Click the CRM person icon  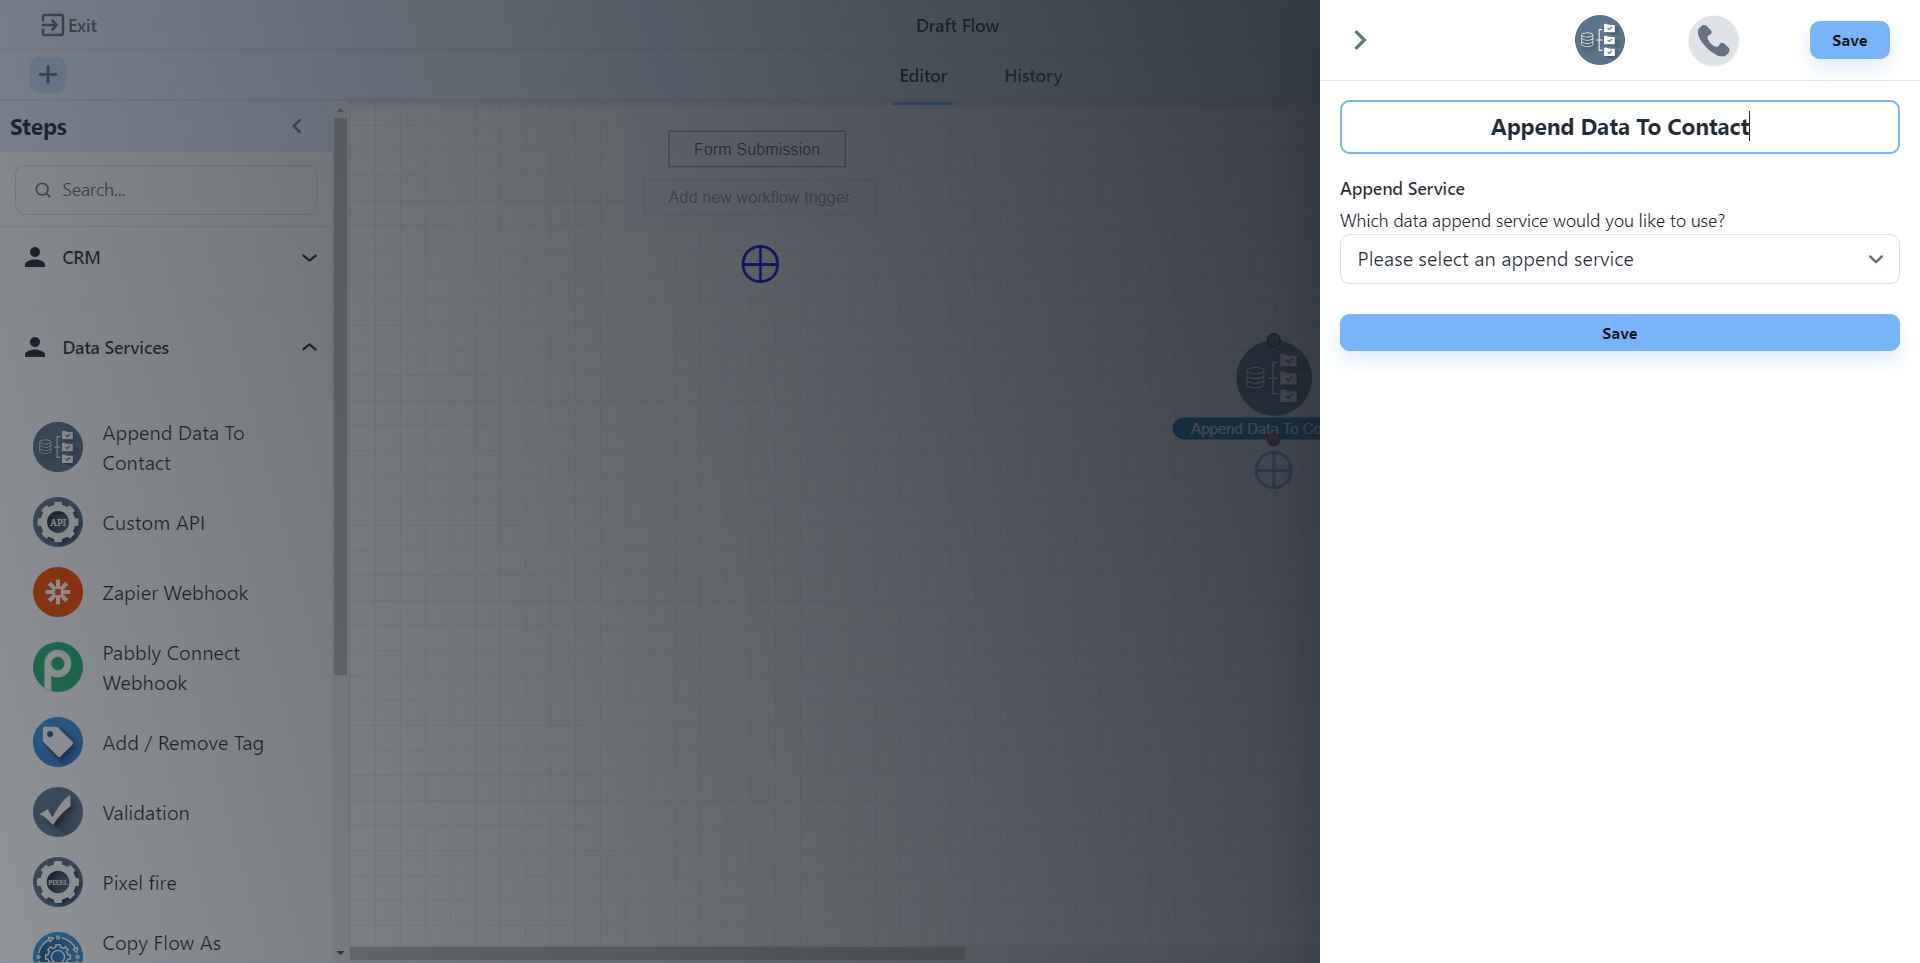point(35,257)
